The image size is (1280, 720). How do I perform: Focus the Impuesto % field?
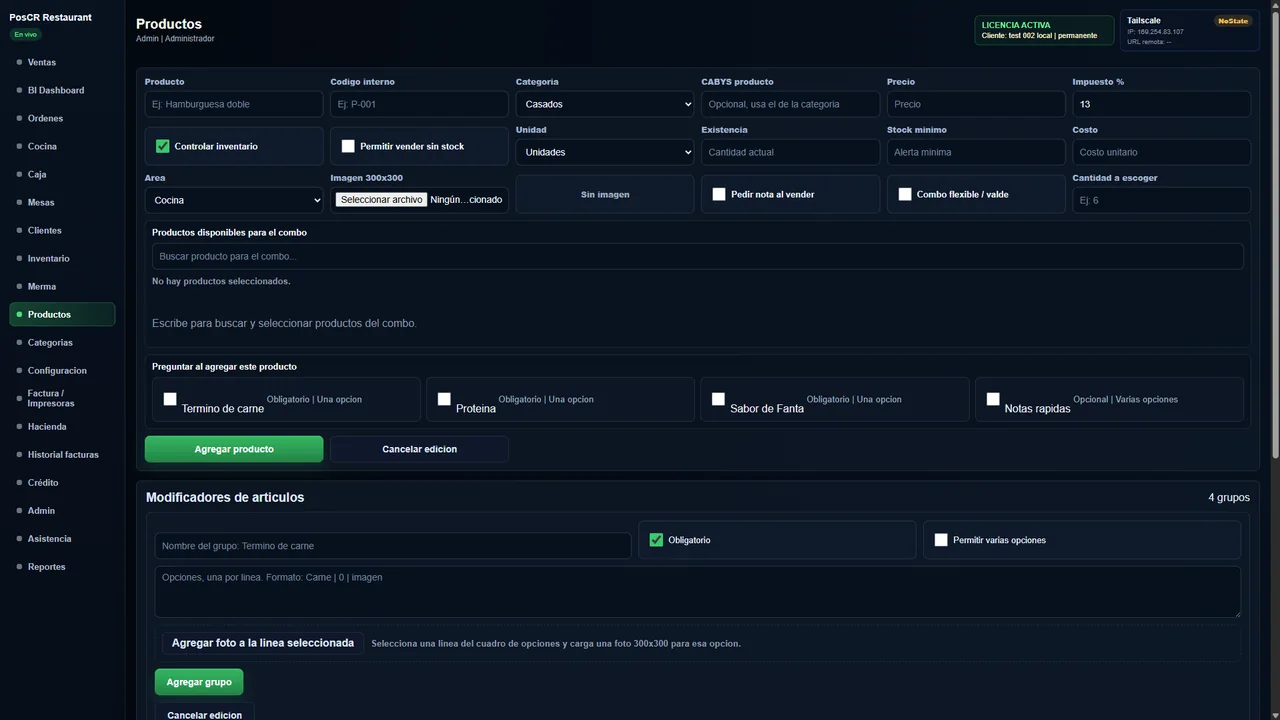[x=1162, y=104]
